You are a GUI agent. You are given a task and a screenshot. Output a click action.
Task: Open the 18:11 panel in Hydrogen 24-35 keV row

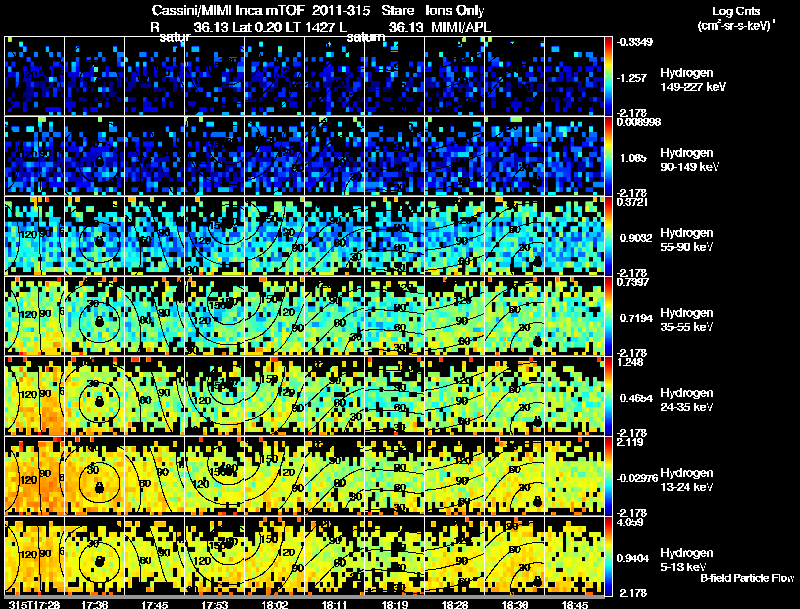click(335, 396)
